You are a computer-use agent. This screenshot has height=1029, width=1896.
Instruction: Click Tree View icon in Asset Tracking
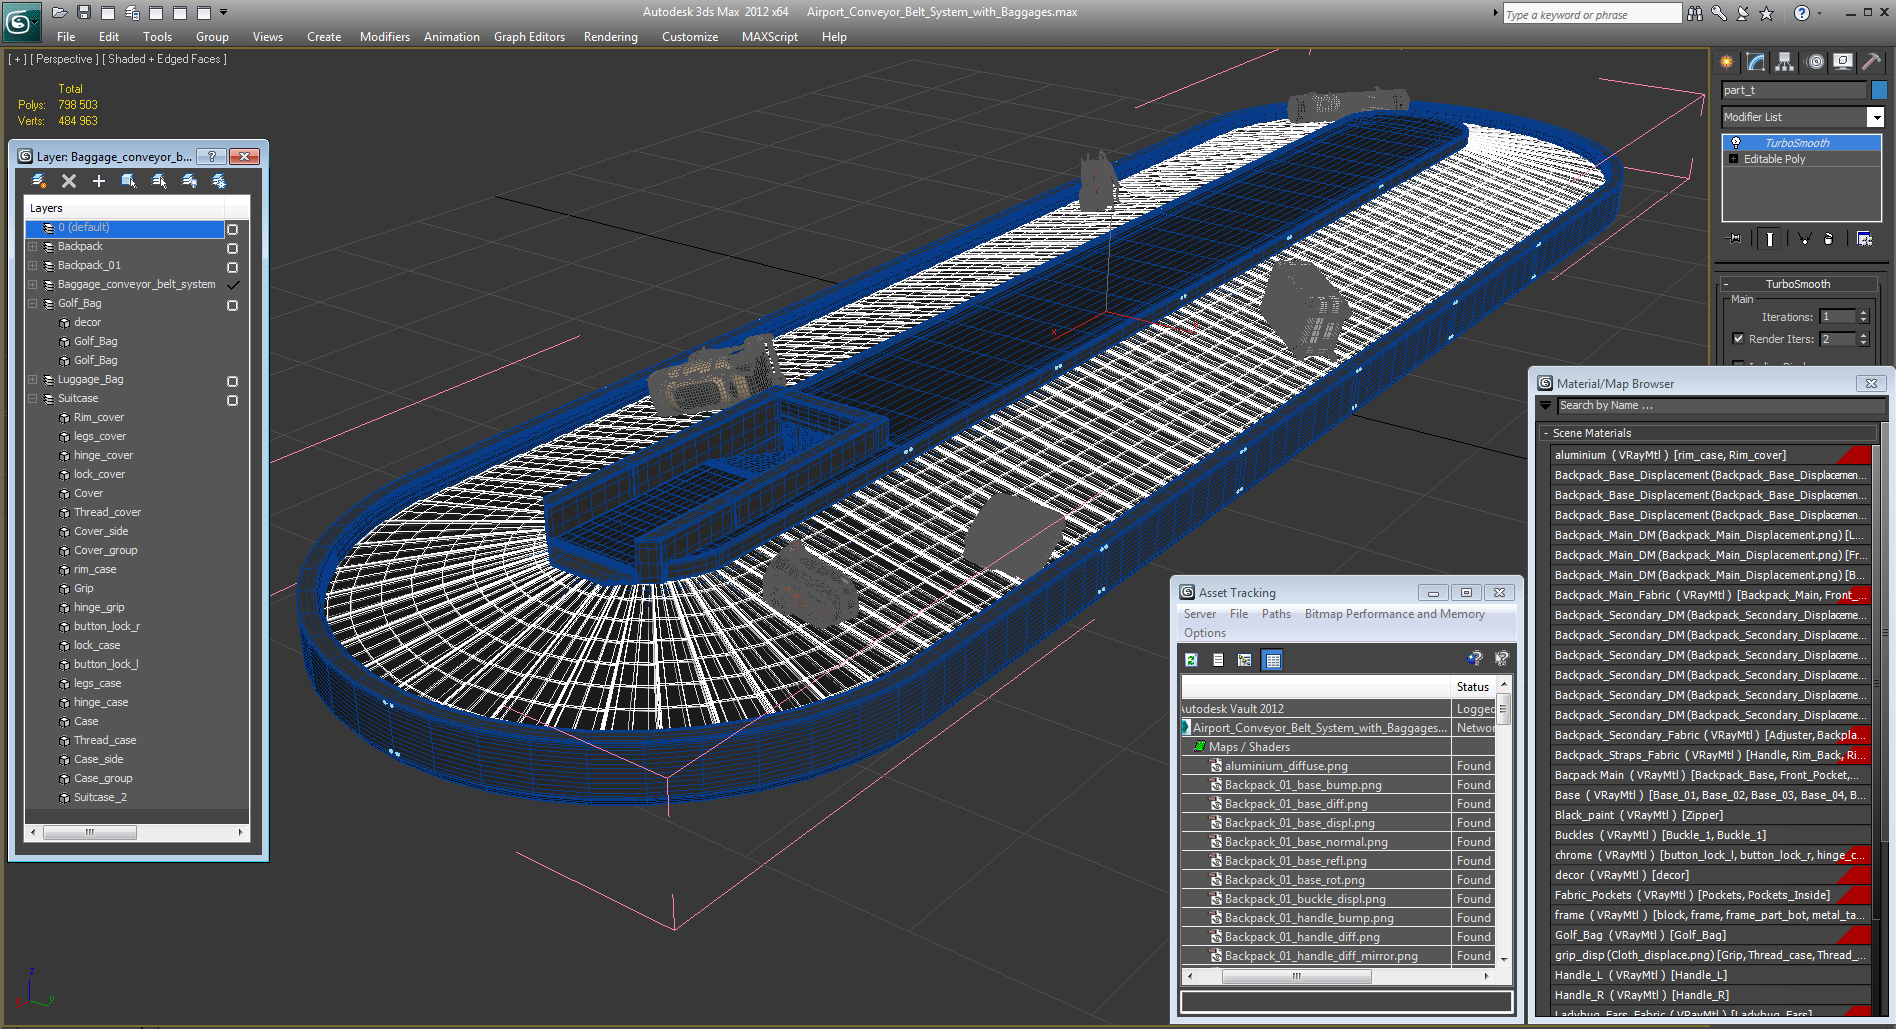[x=1245, y=660]
